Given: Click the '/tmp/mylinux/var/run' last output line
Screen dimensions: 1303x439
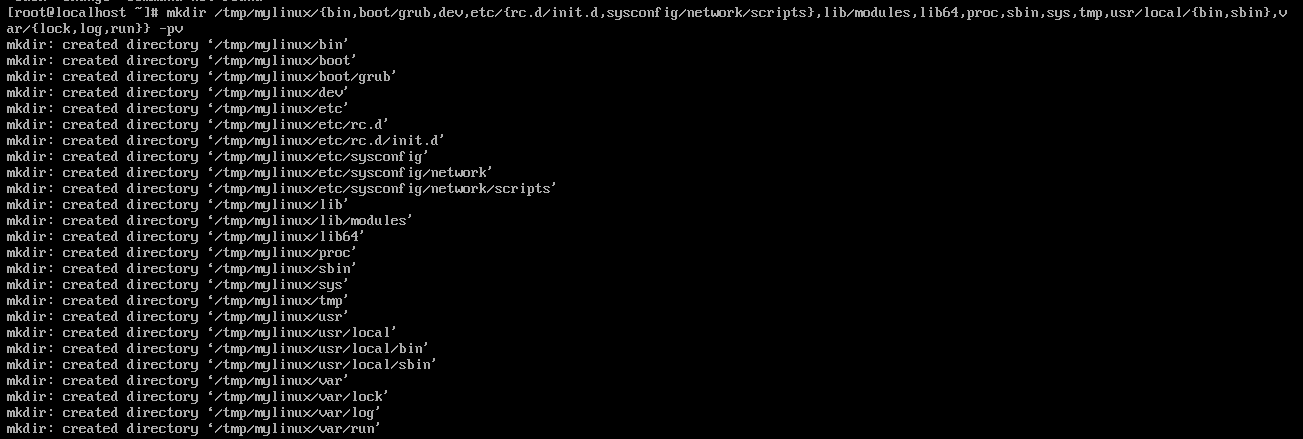Looking at the screenshot, I should point(193,428).
